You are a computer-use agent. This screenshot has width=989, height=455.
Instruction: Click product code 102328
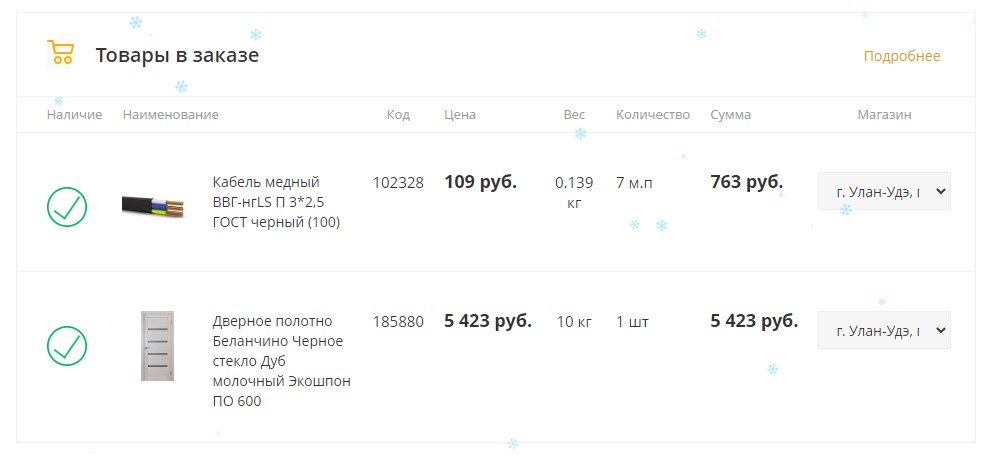398,183
